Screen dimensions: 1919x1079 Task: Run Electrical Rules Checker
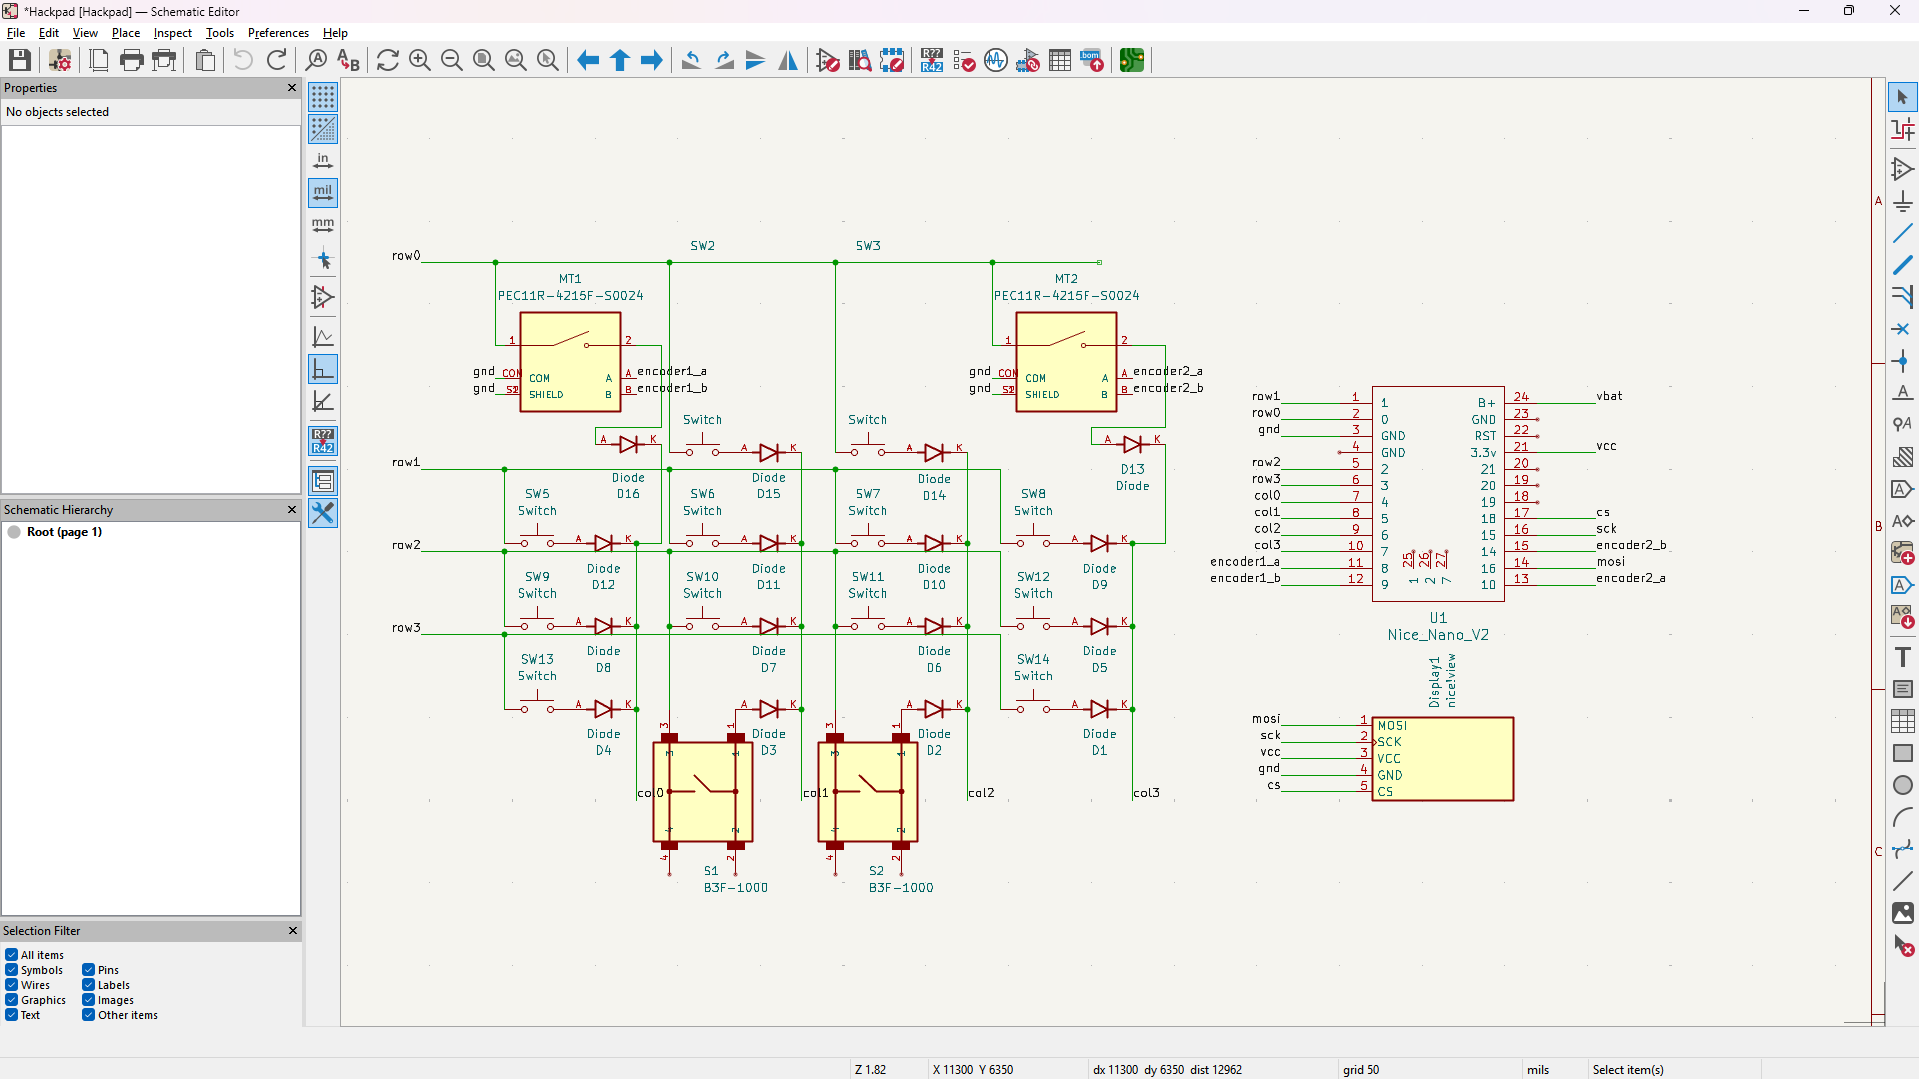964,60
